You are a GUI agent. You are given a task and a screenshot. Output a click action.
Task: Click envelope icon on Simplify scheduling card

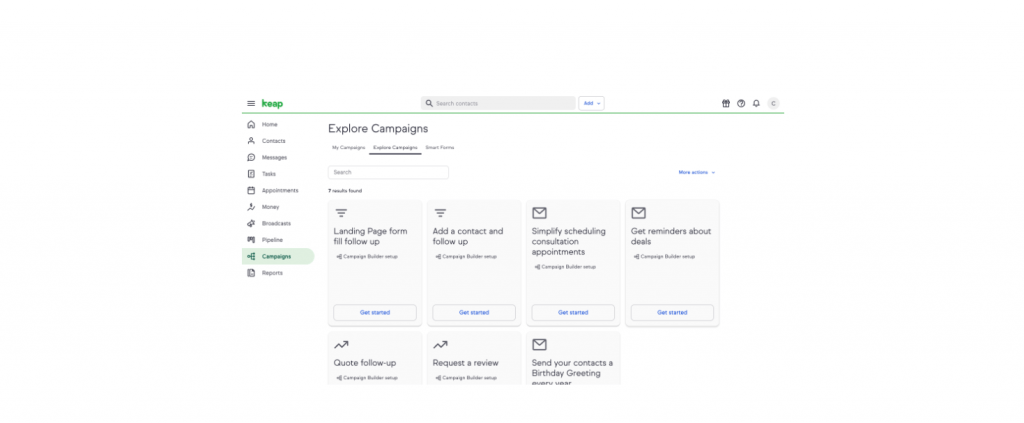pyautogui.click(x=539, y=213)
